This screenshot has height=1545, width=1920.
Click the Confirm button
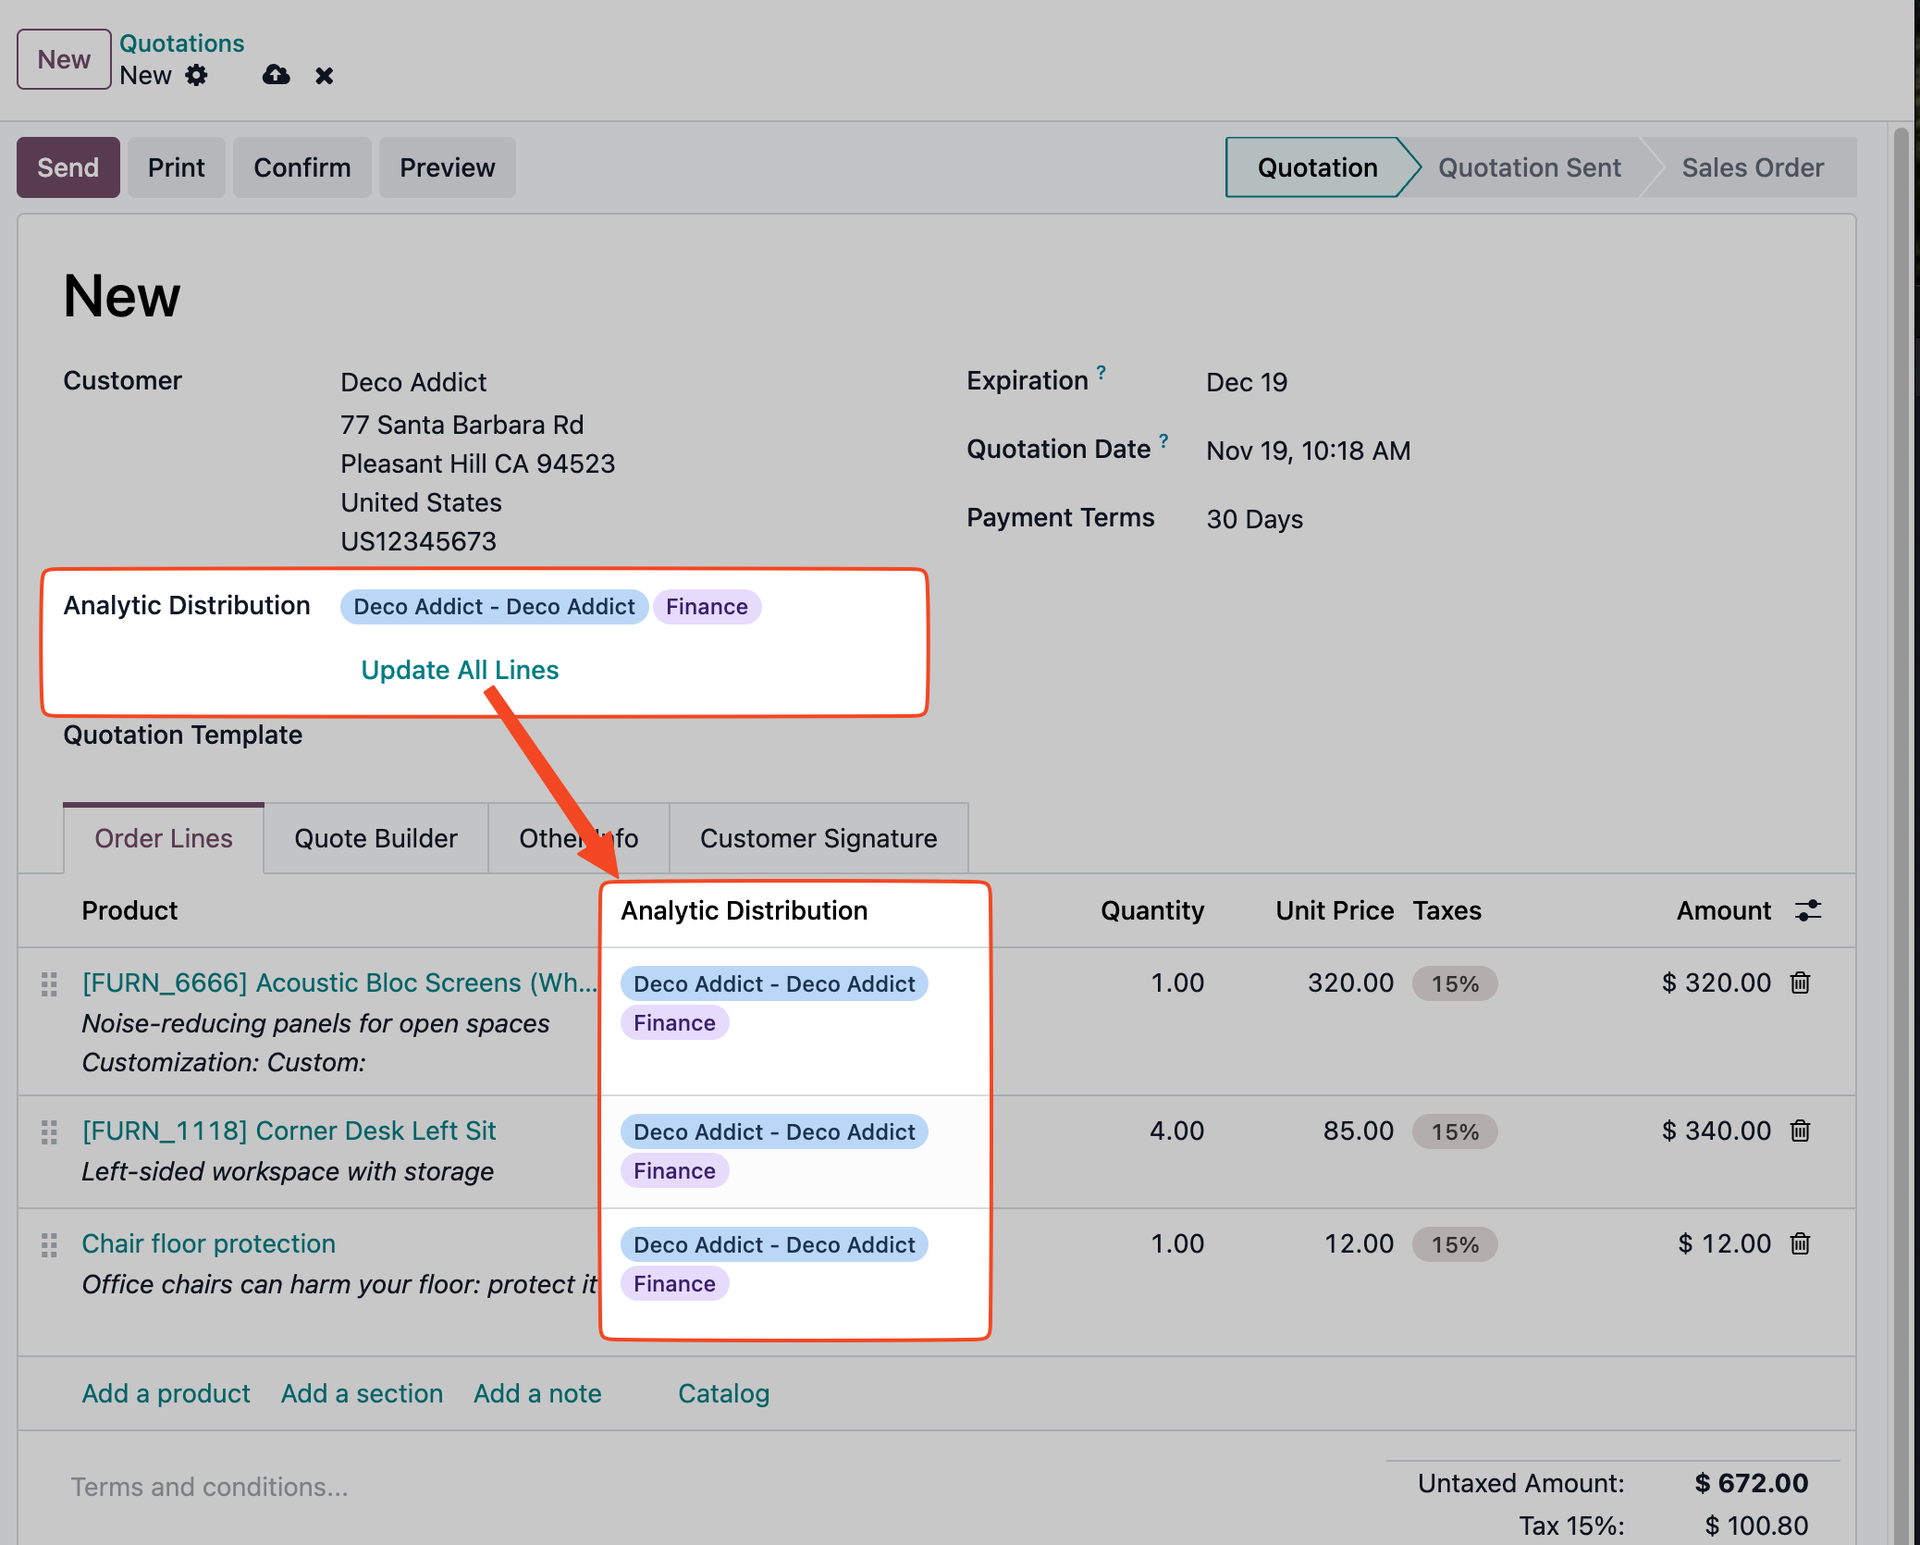(x=302, y=167)
